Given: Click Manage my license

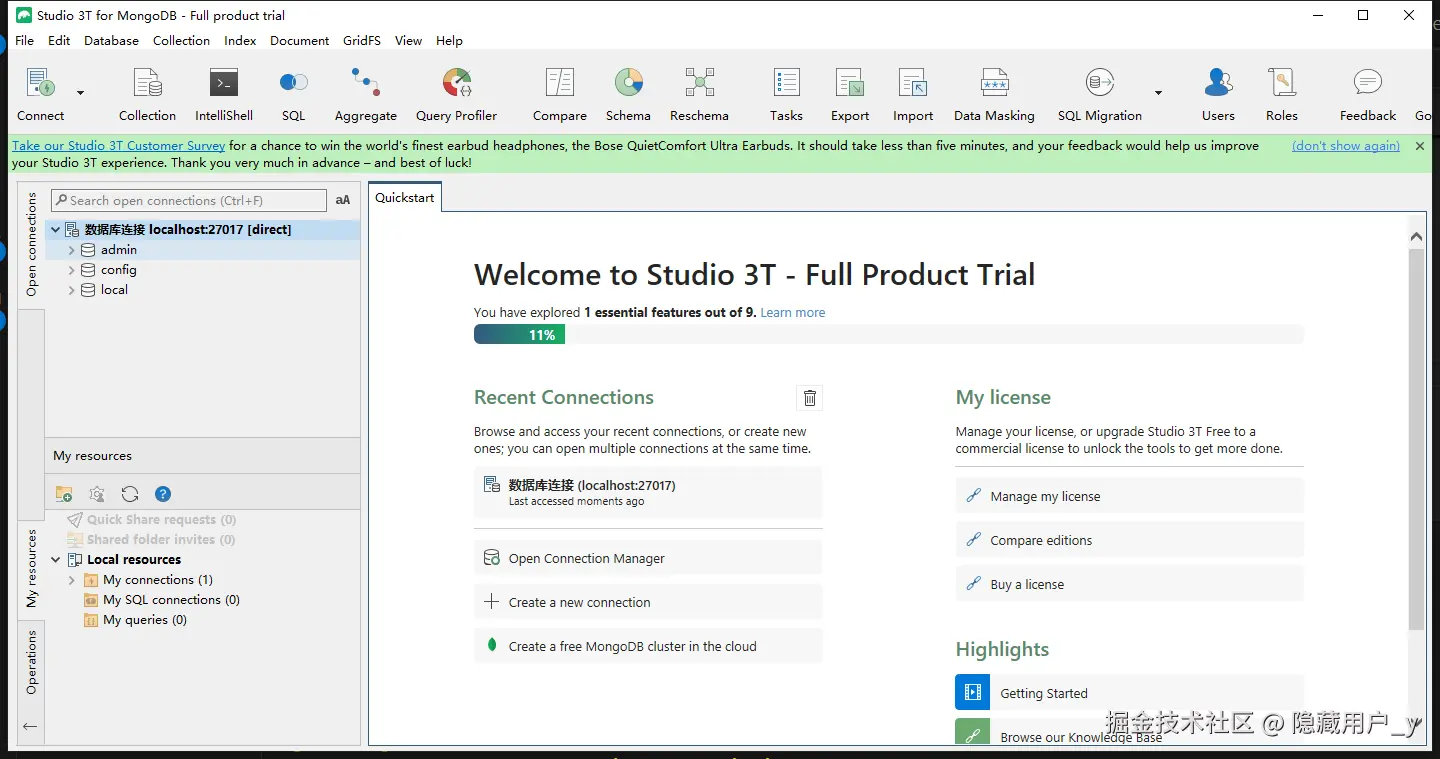Looking at the screenshot, I should [x=1130, y=496].
